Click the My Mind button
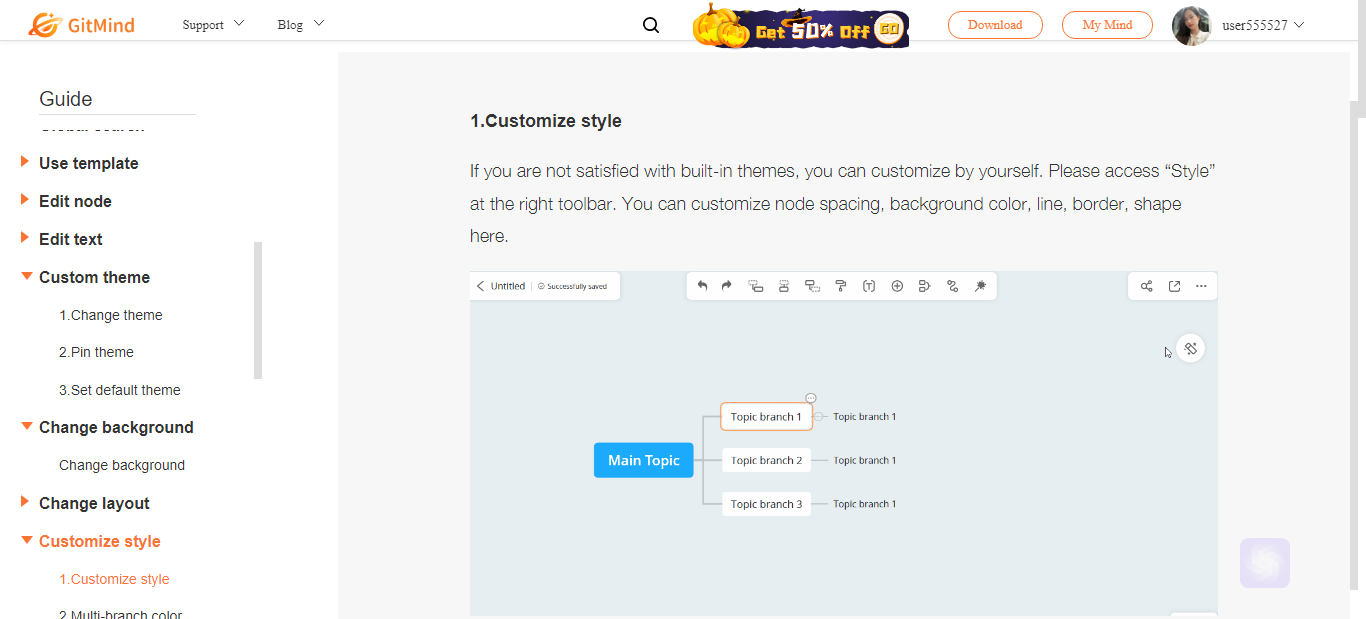1366x619 pixels. pyautogui.click(x=1107, y=25)
